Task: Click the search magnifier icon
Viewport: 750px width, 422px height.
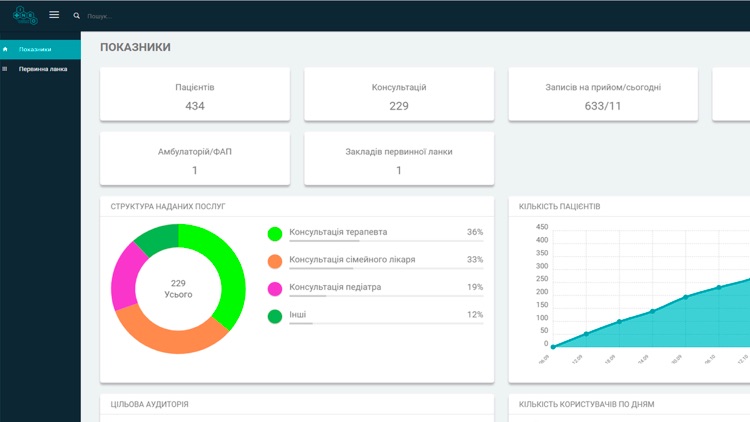Action: click(77, 16)
